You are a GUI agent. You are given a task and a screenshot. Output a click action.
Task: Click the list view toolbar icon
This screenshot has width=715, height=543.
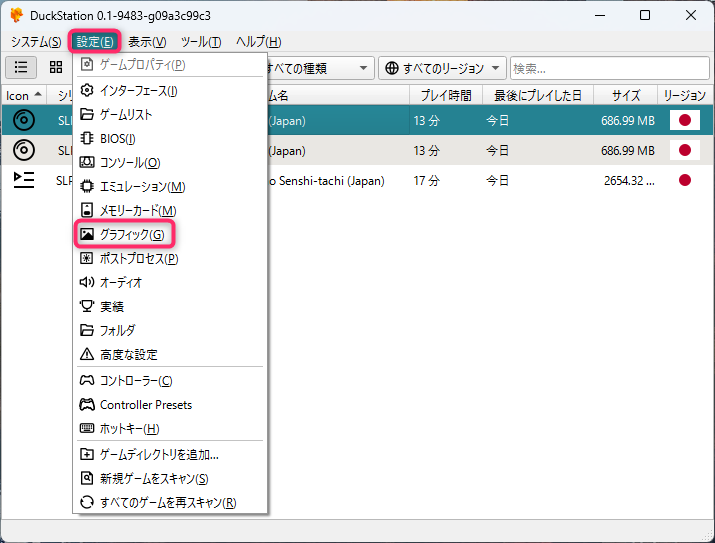tap(21, 67)
